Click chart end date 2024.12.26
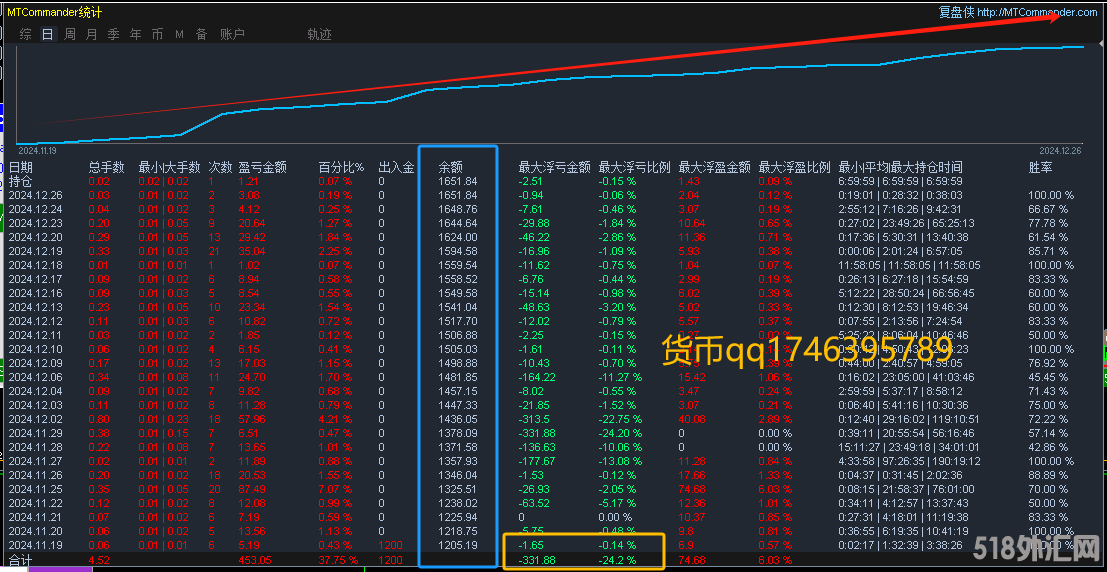 tap(1061, 150)
